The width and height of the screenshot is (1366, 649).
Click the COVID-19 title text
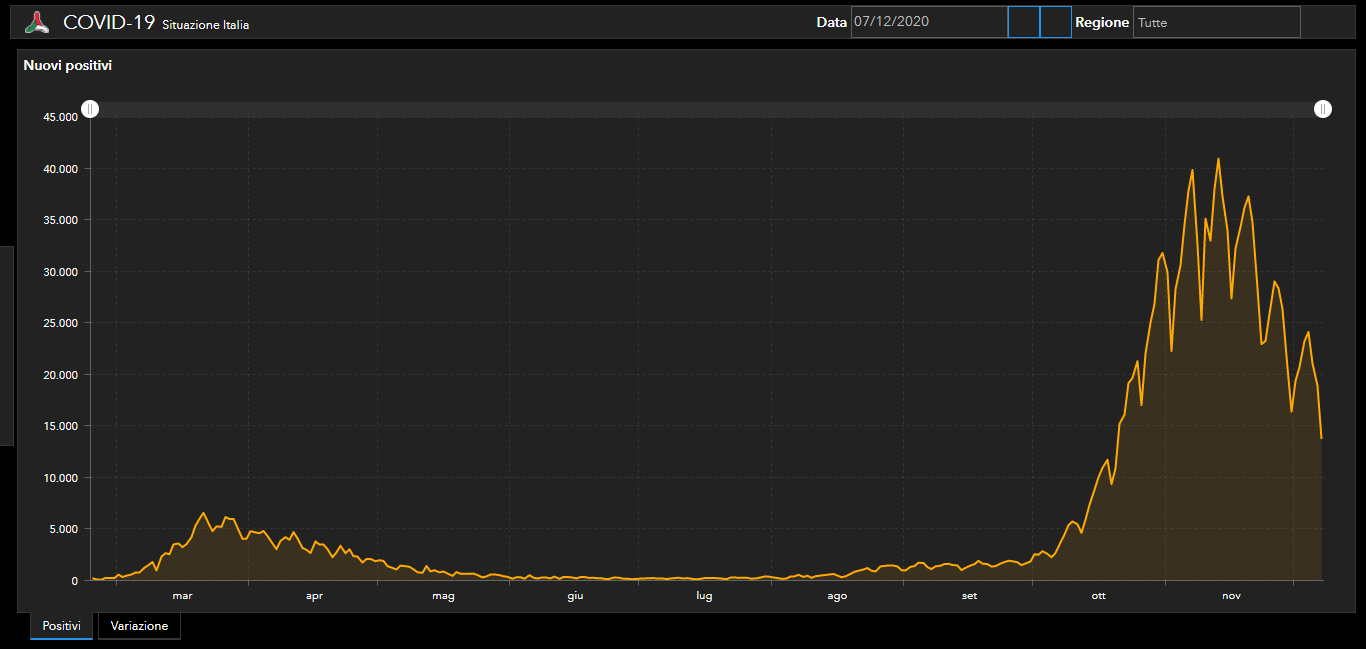(109, 22)
